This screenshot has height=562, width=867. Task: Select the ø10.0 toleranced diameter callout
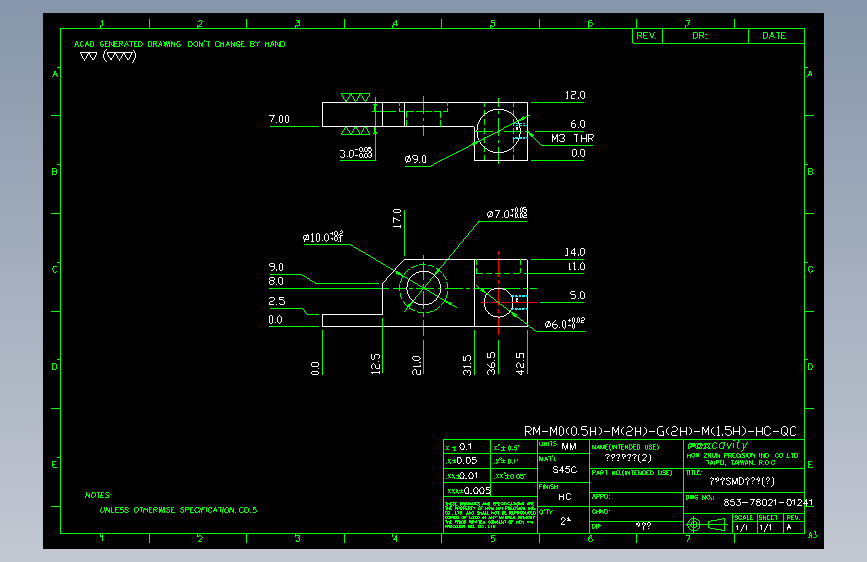click(323, 237)
